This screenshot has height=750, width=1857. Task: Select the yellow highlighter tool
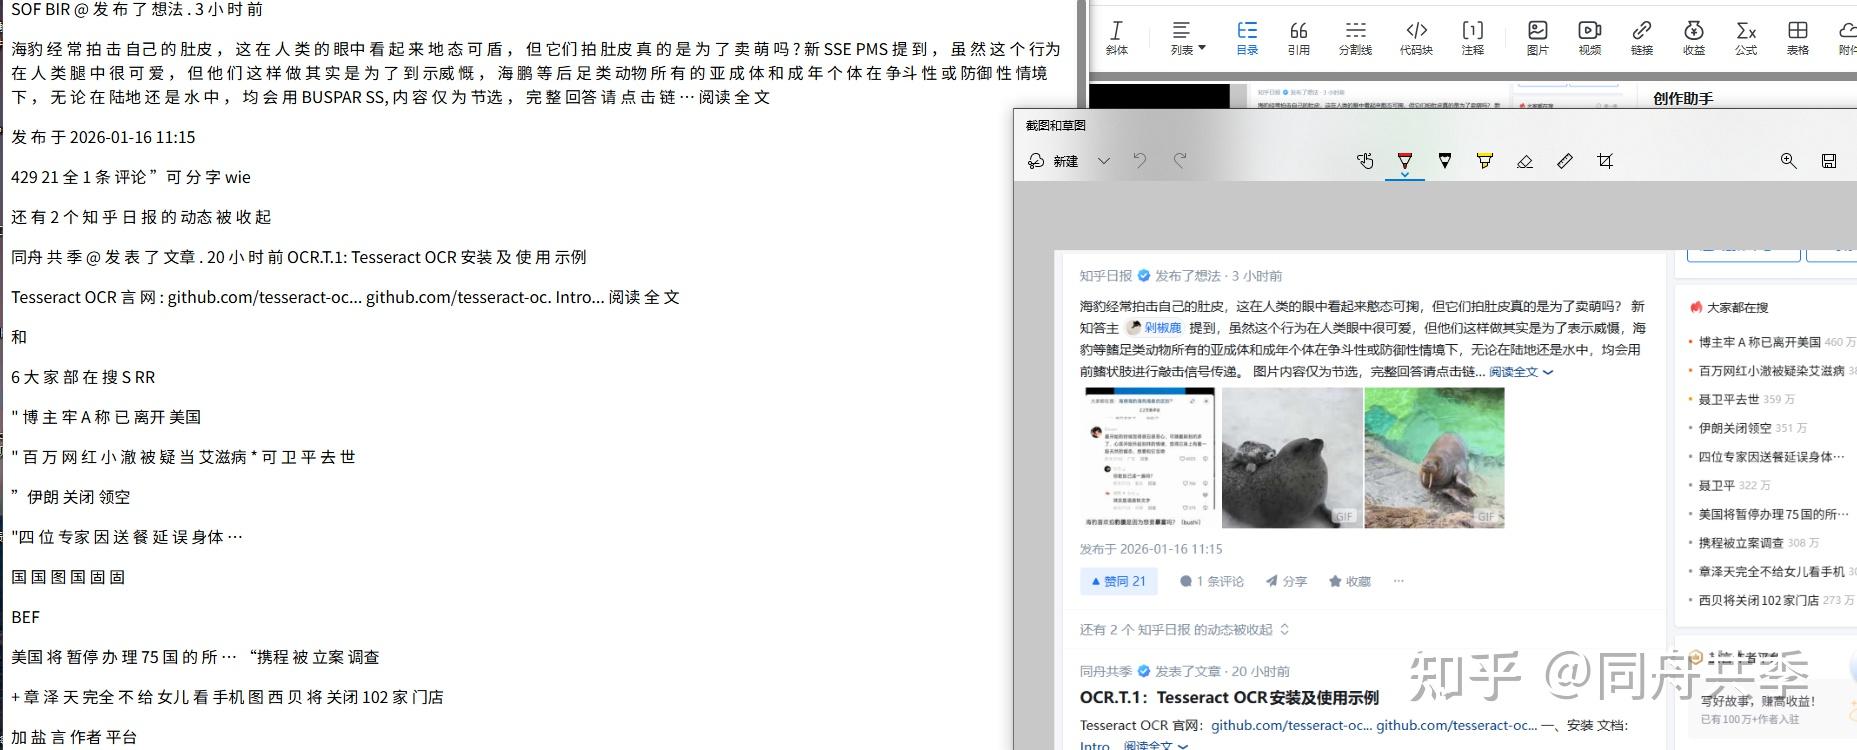pos(1485,161)
